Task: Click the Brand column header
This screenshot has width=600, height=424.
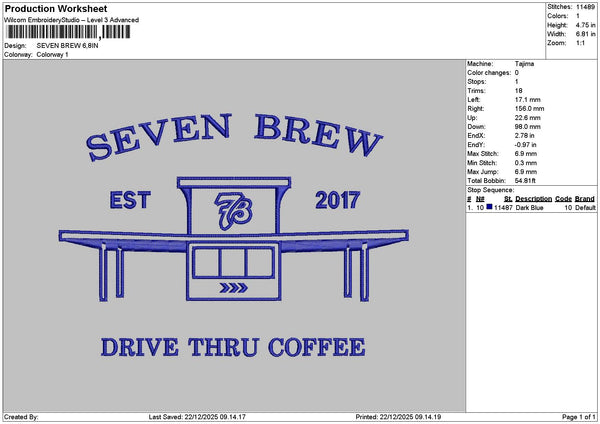Action: click(x=585, y=199)
